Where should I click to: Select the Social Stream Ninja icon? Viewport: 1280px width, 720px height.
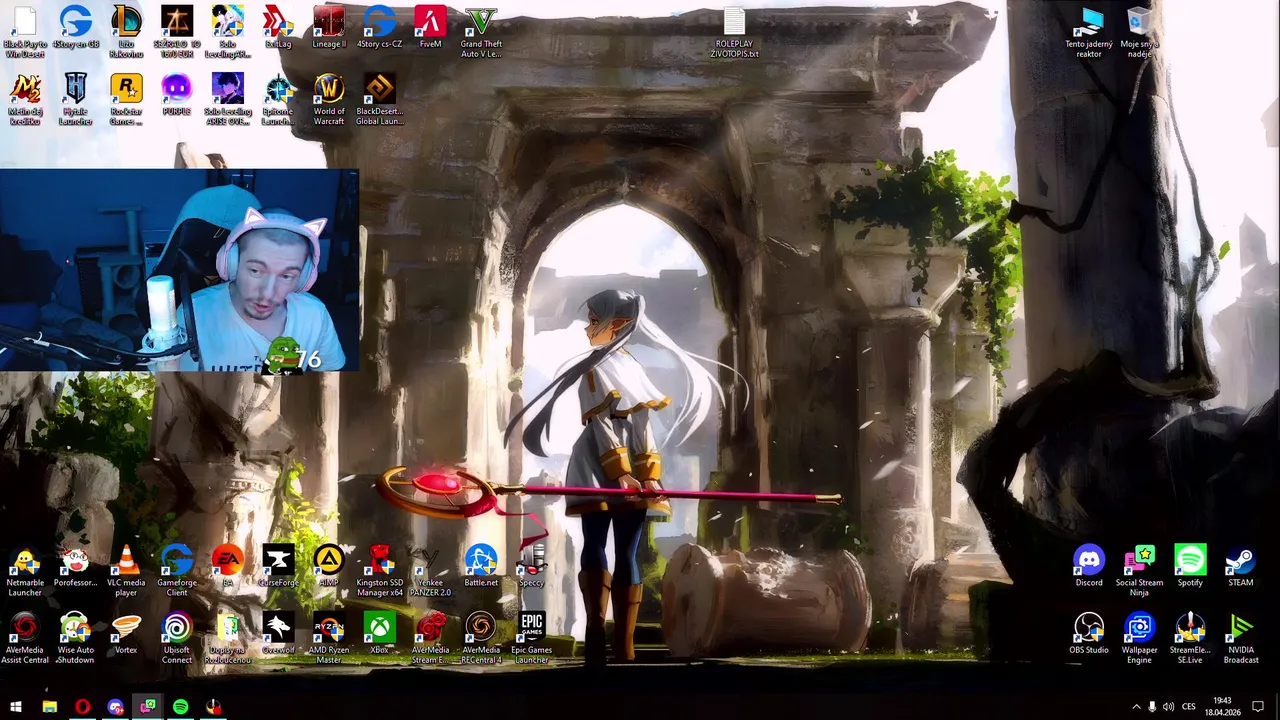1140,572
